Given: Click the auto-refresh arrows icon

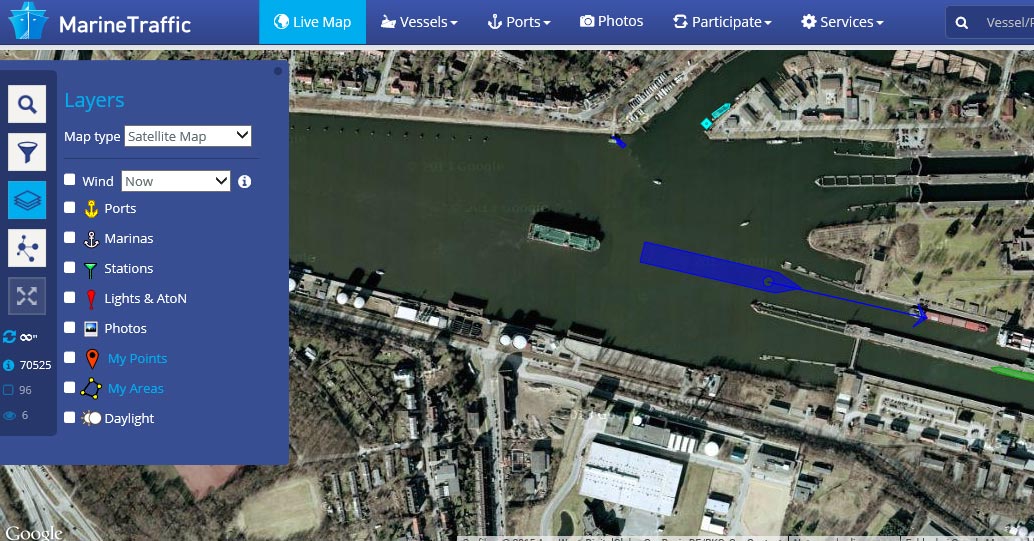Looking at the screenshot, I should 9,337.
